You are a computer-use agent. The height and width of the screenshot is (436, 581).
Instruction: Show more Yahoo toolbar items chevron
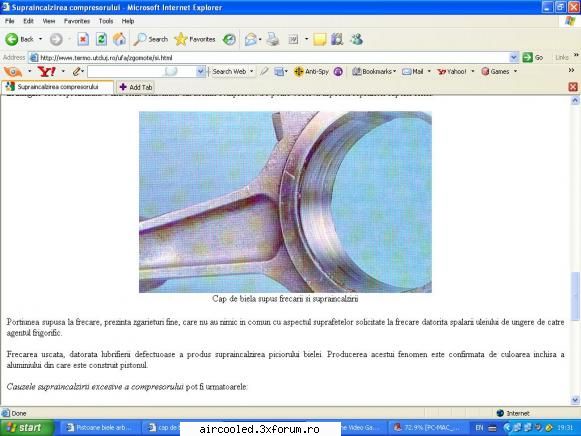(x=571, y=70)
